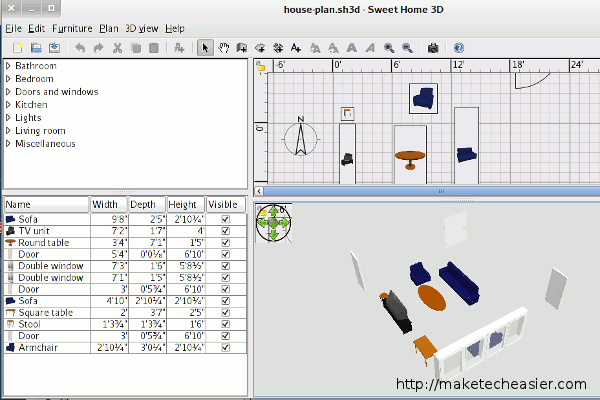Expand the Bathroom catalog category
Screen dimensions: 600x400
point(8,66)
